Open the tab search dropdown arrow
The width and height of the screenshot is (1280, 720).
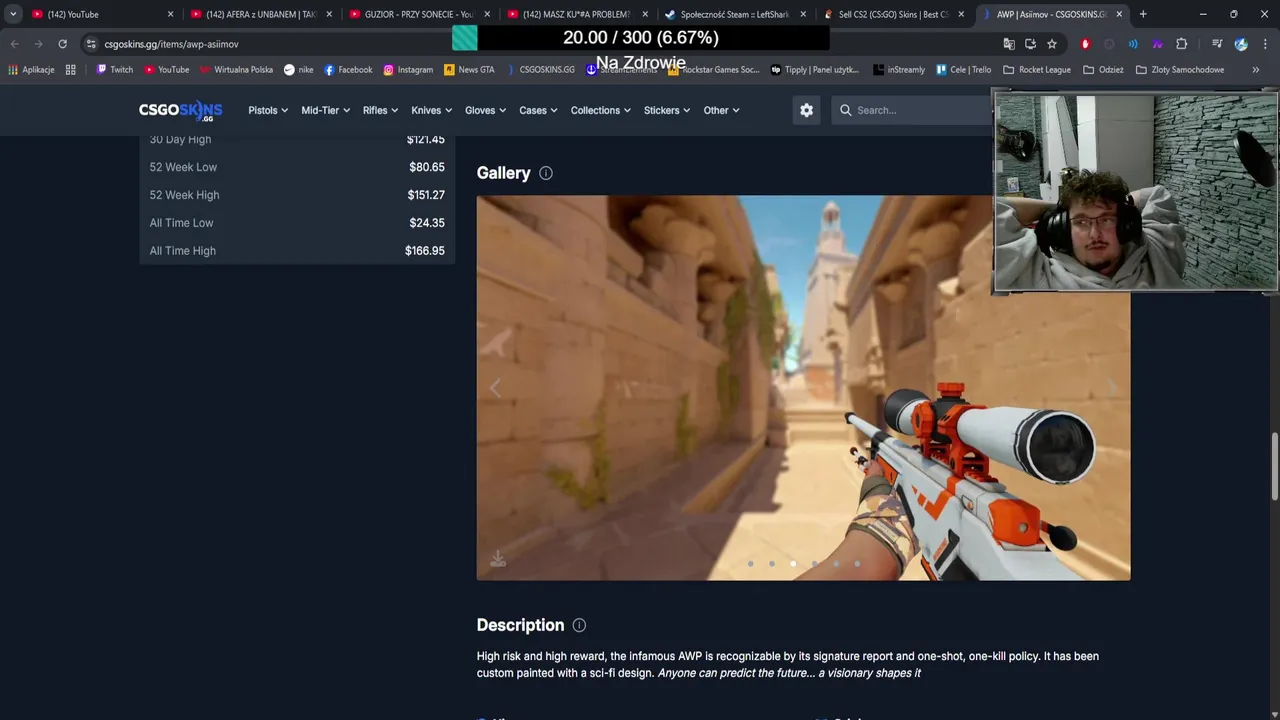[x=13, y=14]
